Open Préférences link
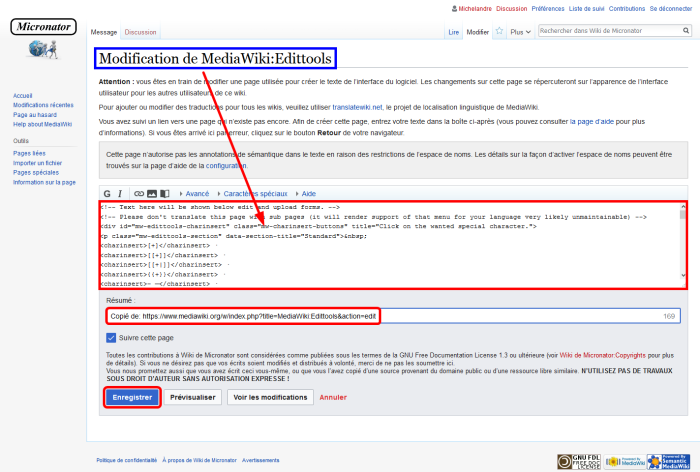This screenshot has width=700, height=472. (x=548, y=8)
